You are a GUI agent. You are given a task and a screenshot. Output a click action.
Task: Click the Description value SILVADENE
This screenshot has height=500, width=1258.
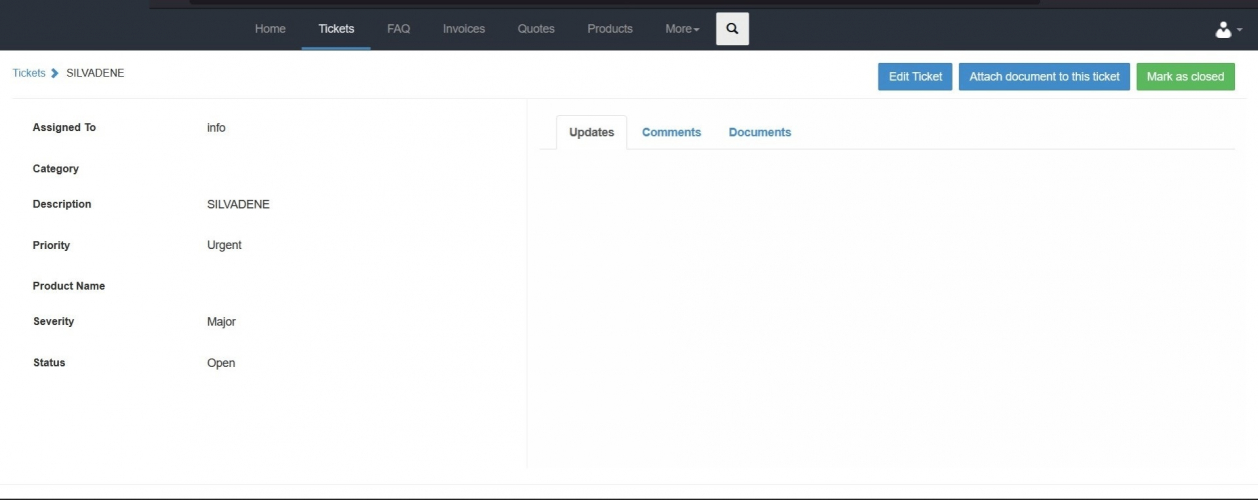click(x=238, y=204)
